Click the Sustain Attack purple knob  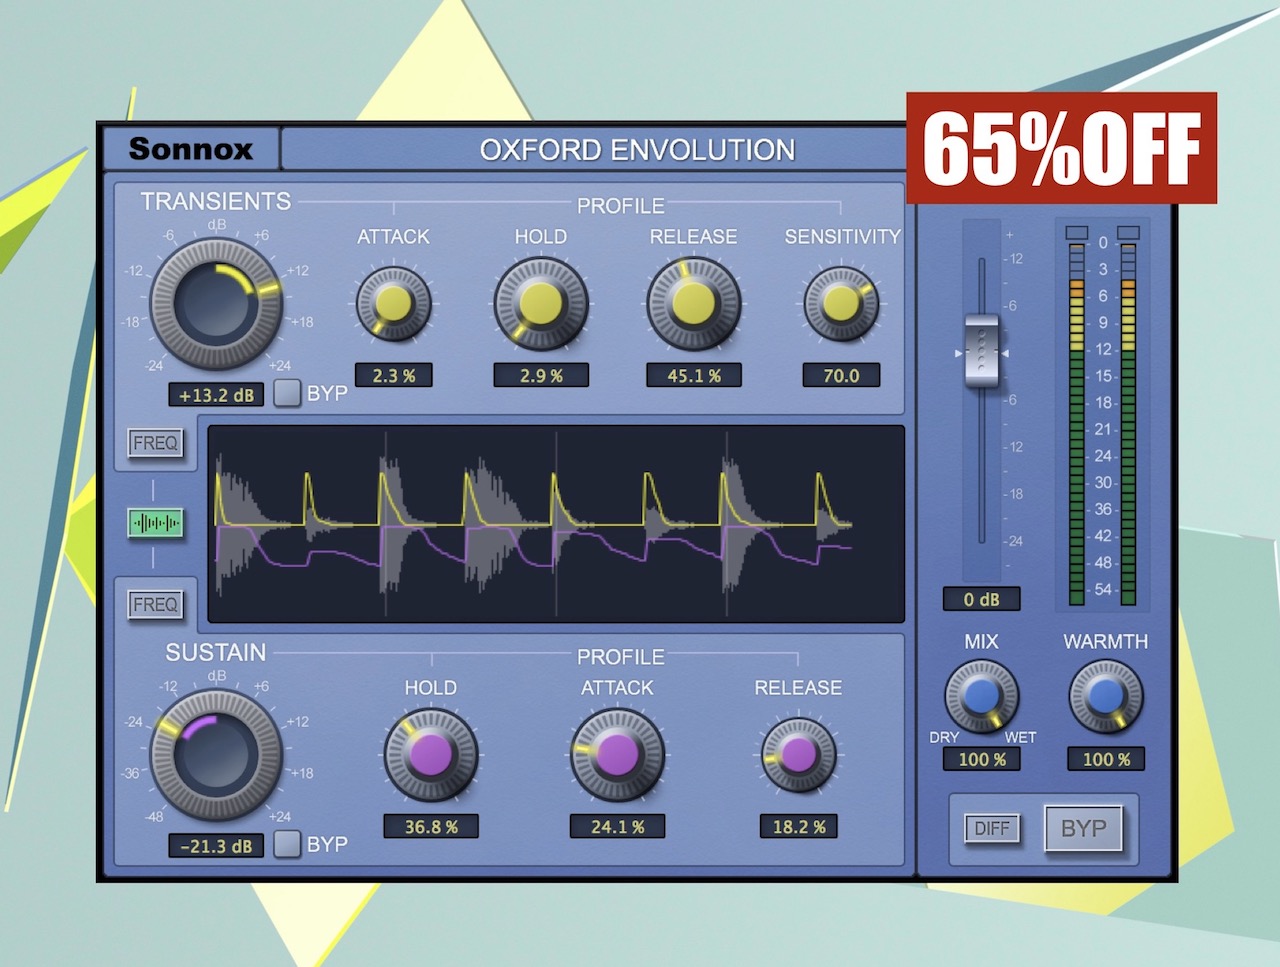[617, 755]
